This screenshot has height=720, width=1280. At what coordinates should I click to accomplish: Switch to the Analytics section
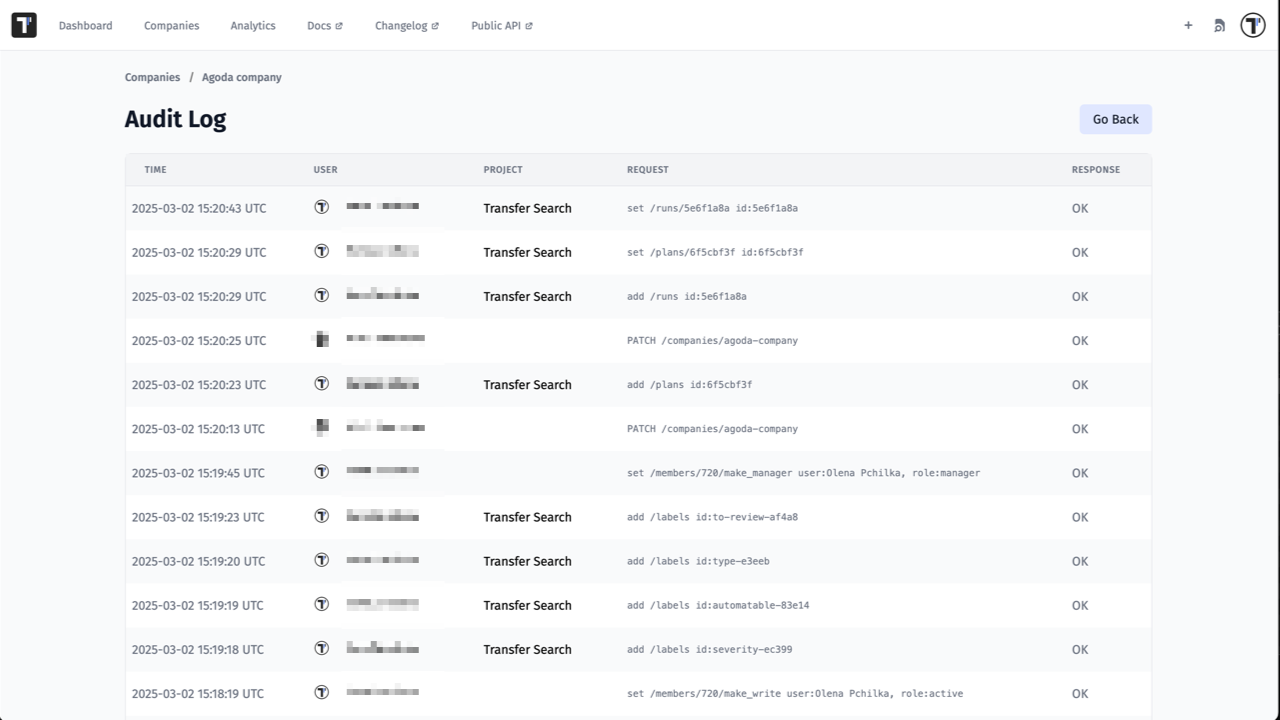tap(252, 25)
